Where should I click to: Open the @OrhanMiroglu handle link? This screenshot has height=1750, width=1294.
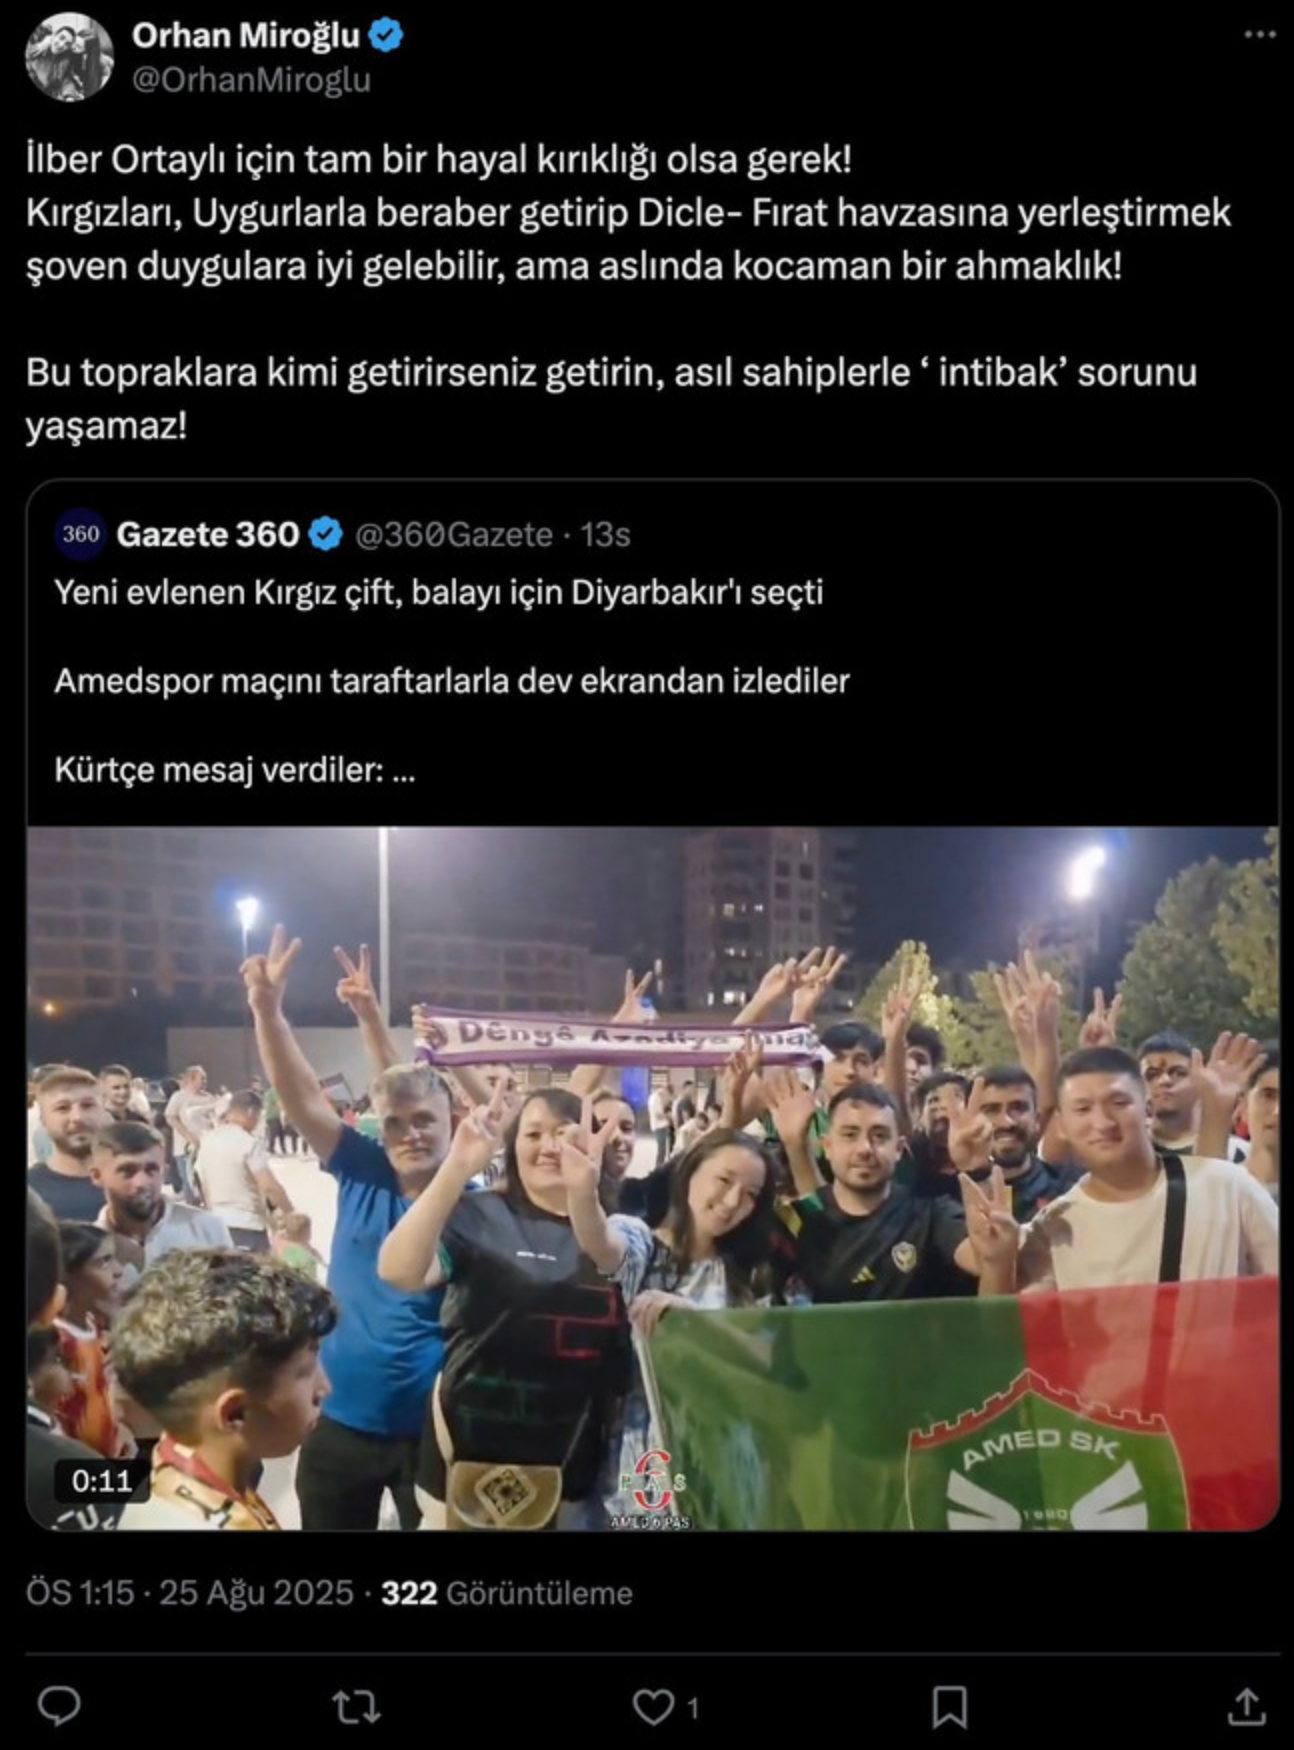(251, 80)
